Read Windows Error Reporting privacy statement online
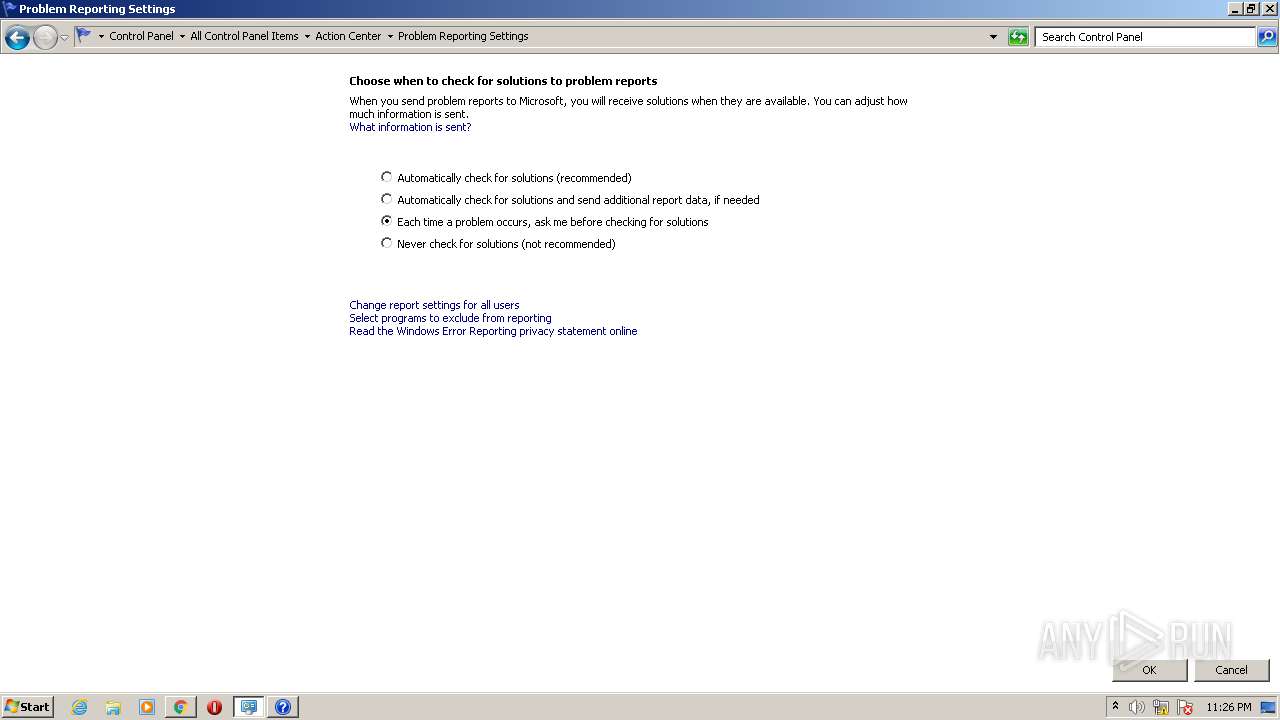This screenshot has width=1280, height=720. [493, 331]
